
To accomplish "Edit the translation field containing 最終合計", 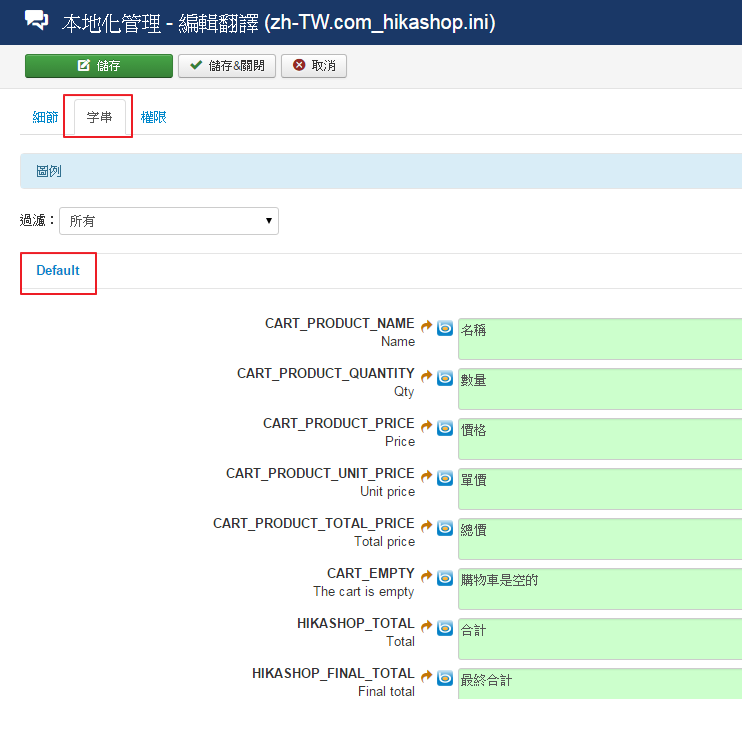I will point(600,684).
